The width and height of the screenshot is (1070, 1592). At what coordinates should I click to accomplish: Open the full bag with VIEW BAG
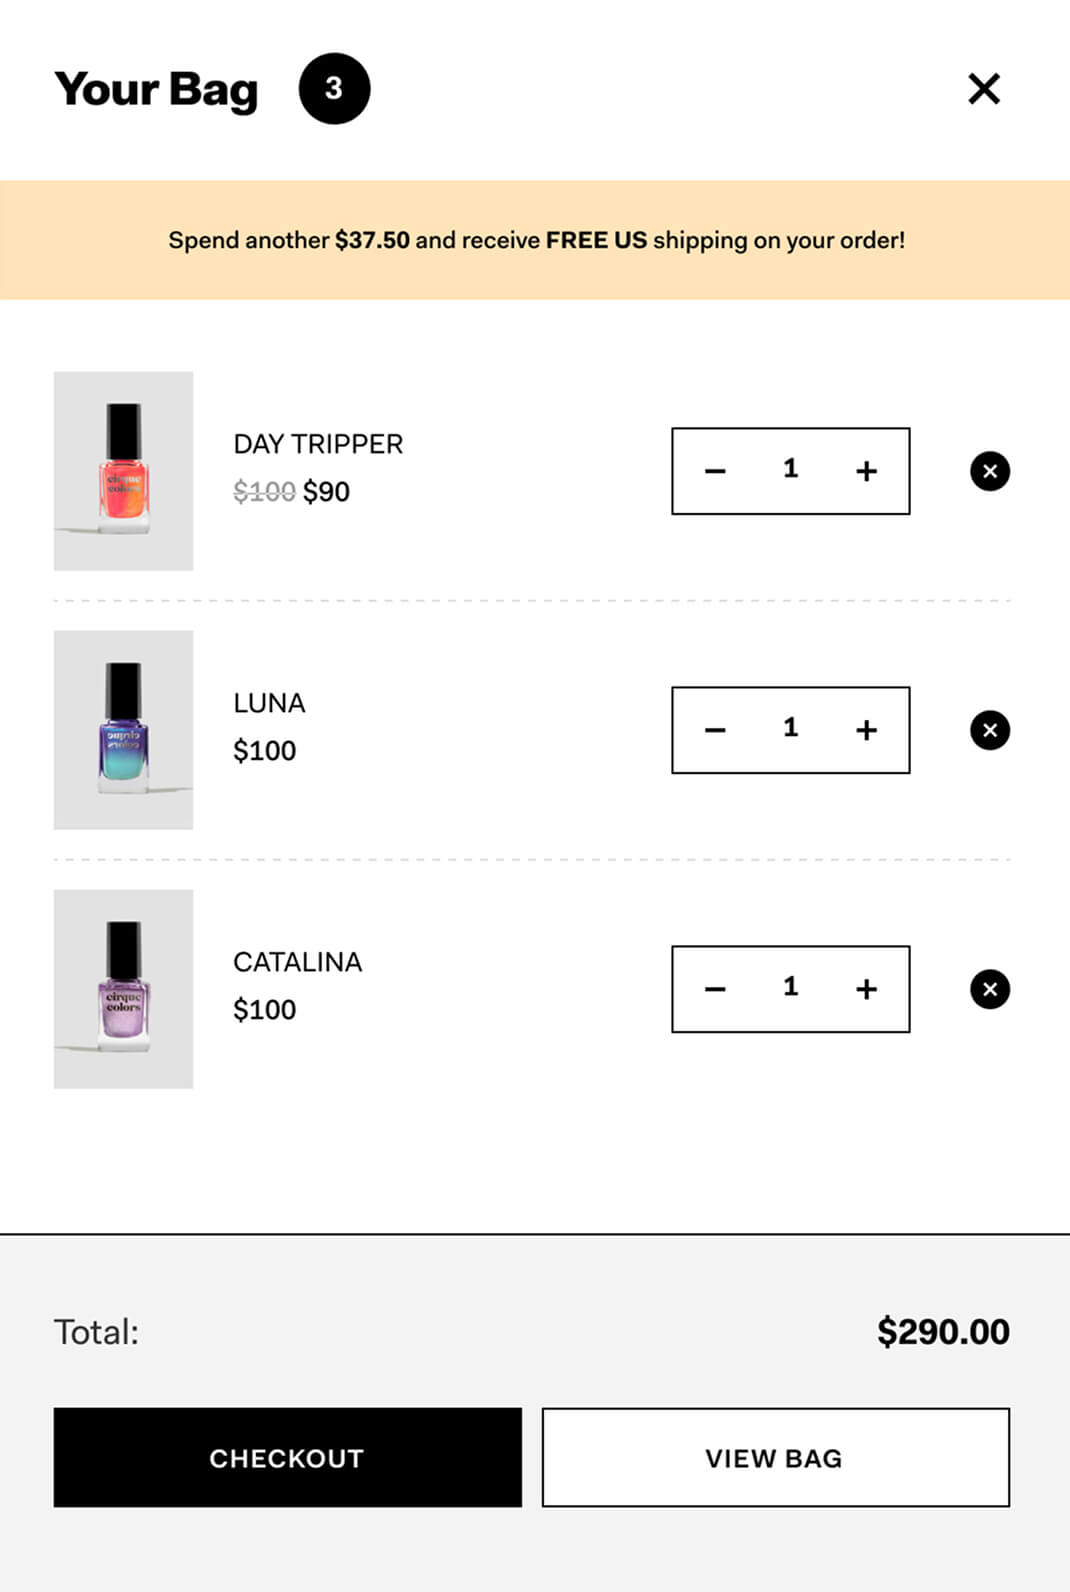click(x=775, y=1458)
